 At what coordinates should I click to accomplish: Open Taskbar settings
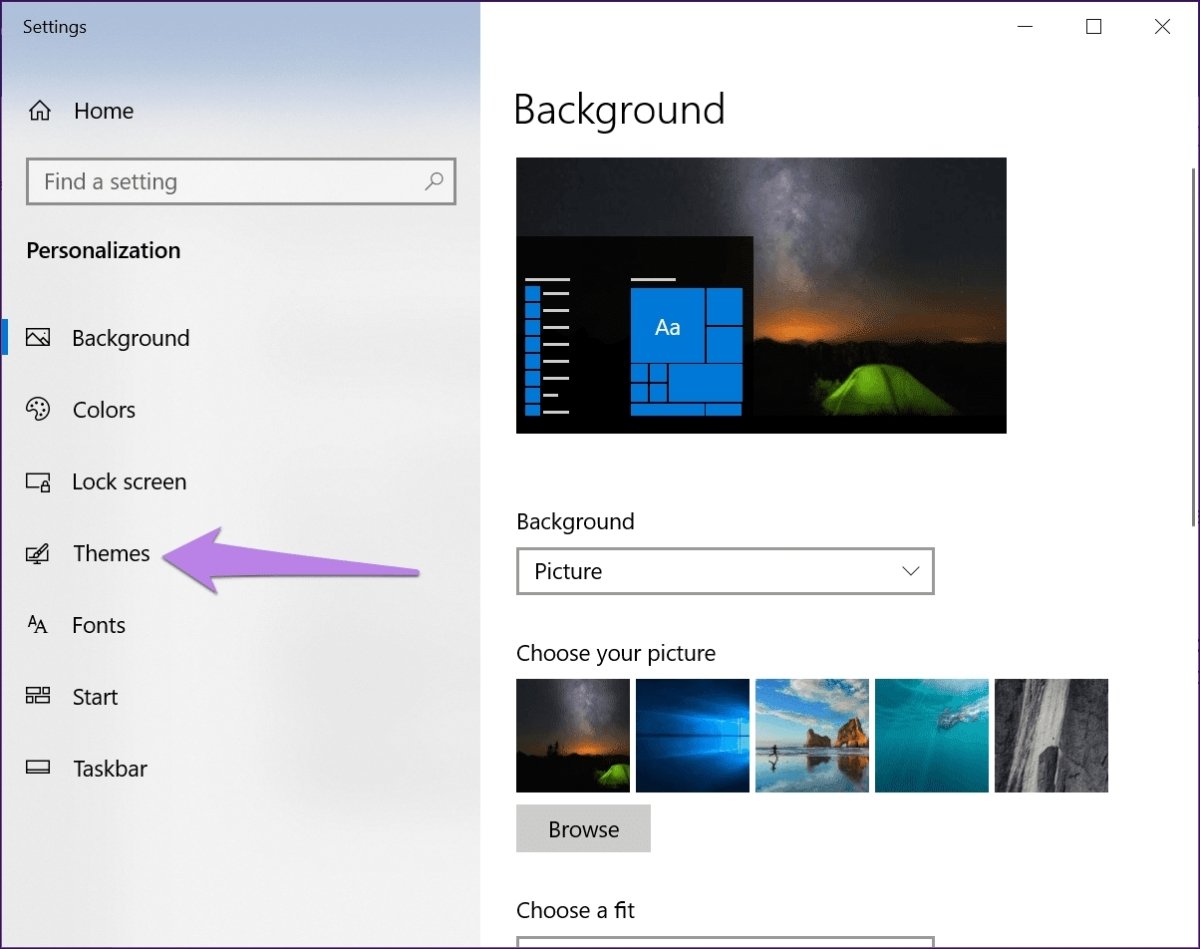click(110, 769)
